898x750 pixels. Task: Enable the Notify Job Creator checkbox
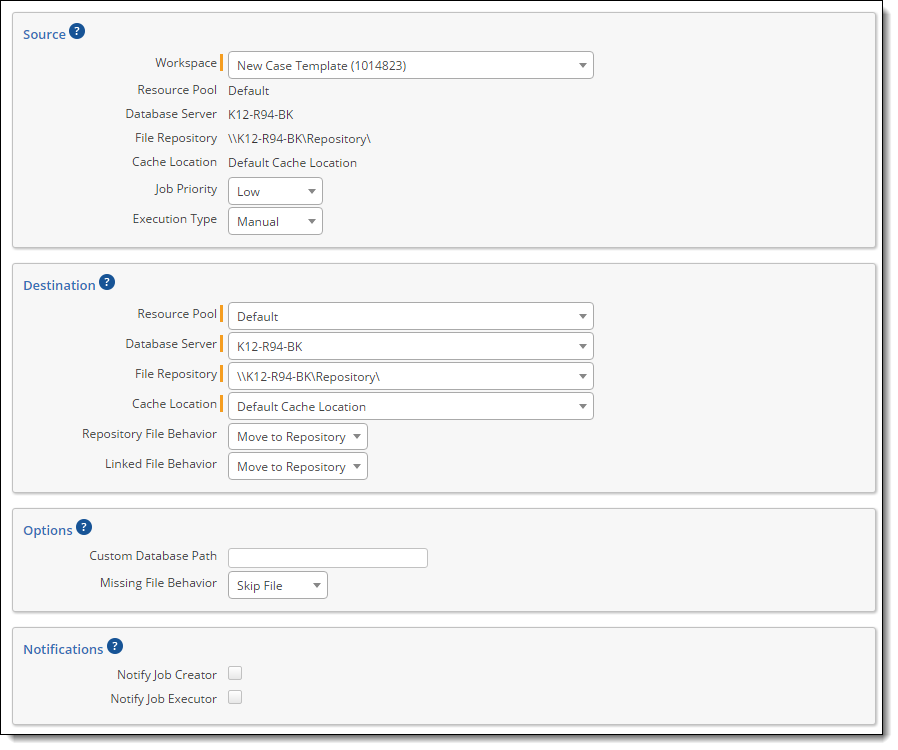click(235, 674)
